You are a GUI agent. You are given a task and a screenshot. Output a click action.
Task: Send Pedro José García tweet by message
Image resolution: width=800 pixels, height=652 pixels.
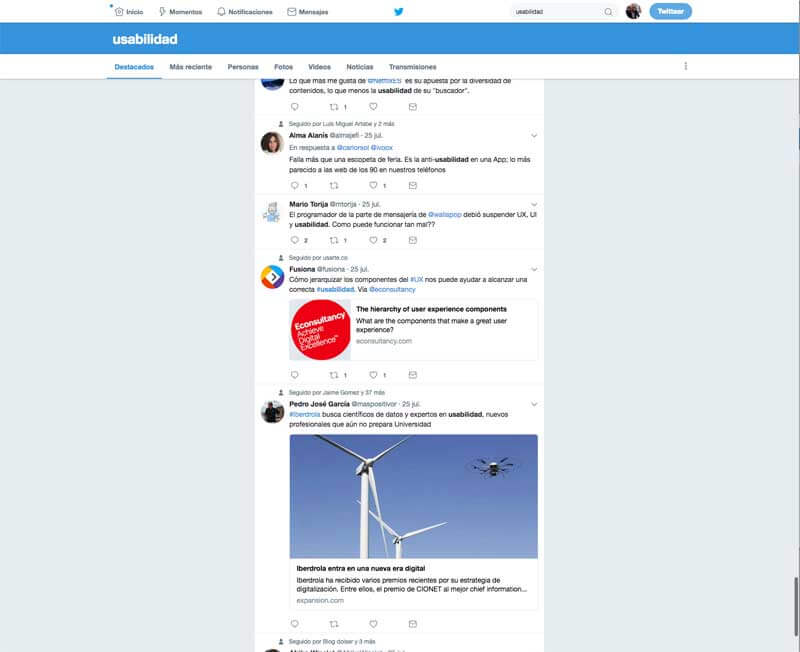click(413, 624)
